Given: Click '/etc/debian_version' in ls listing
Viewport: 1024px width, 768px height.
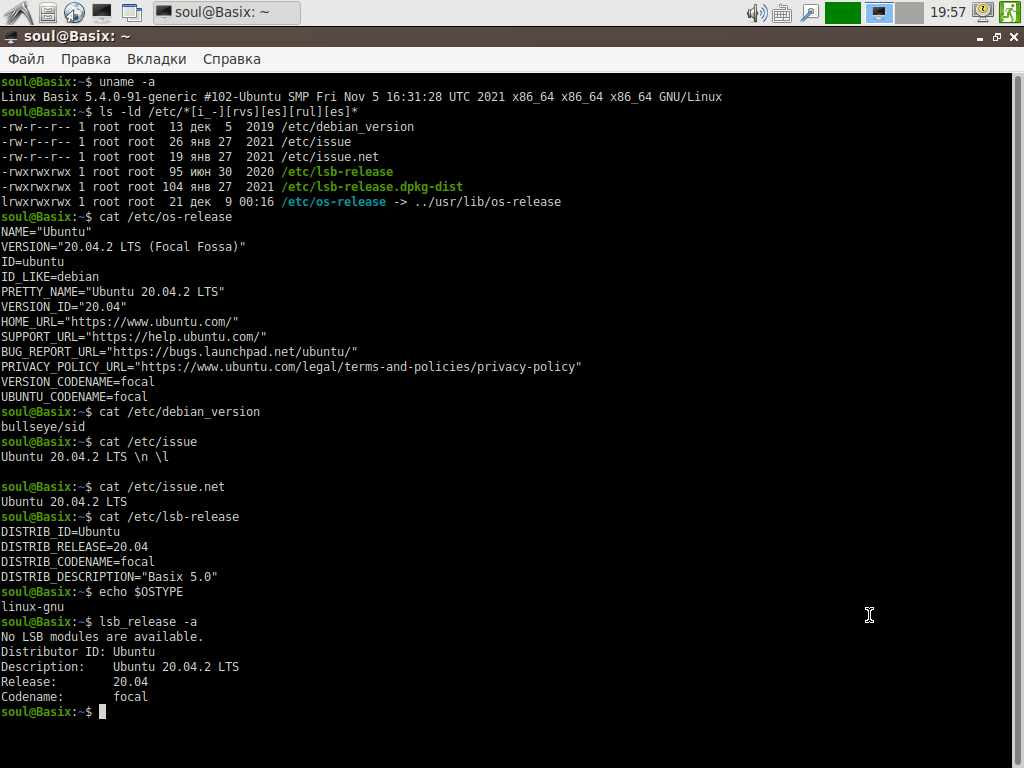Looking at the screenshot, I should 347,127.
